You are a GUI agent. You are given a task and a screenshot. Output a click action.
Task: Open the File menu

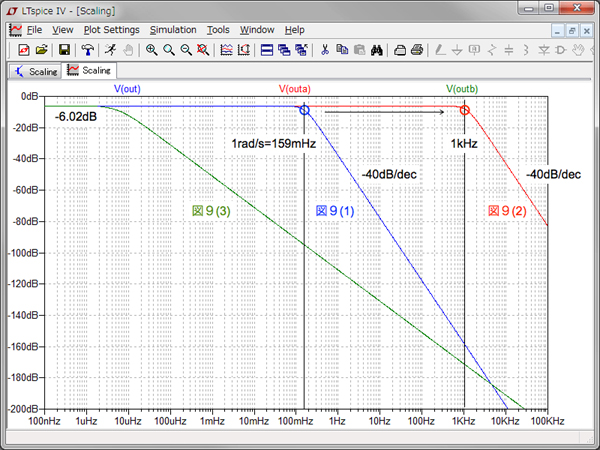(34, 30)
